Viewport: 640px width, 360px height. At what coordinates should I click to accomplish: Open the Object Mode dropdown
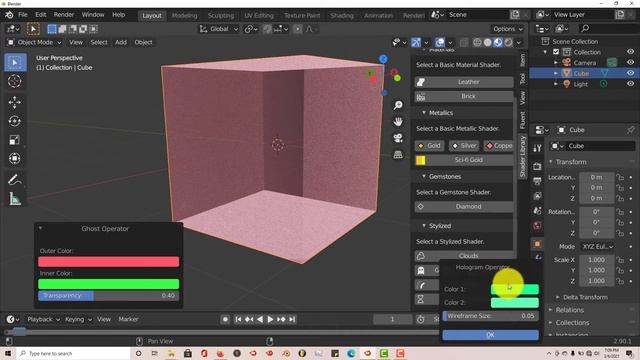pyautogui.click(x=35, y=42)
